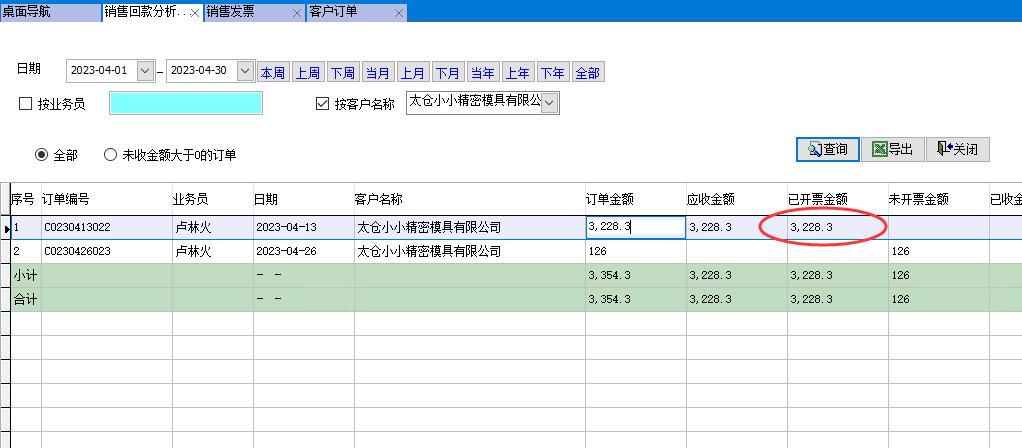Choose the 全部 radio button

coord(42,155)
